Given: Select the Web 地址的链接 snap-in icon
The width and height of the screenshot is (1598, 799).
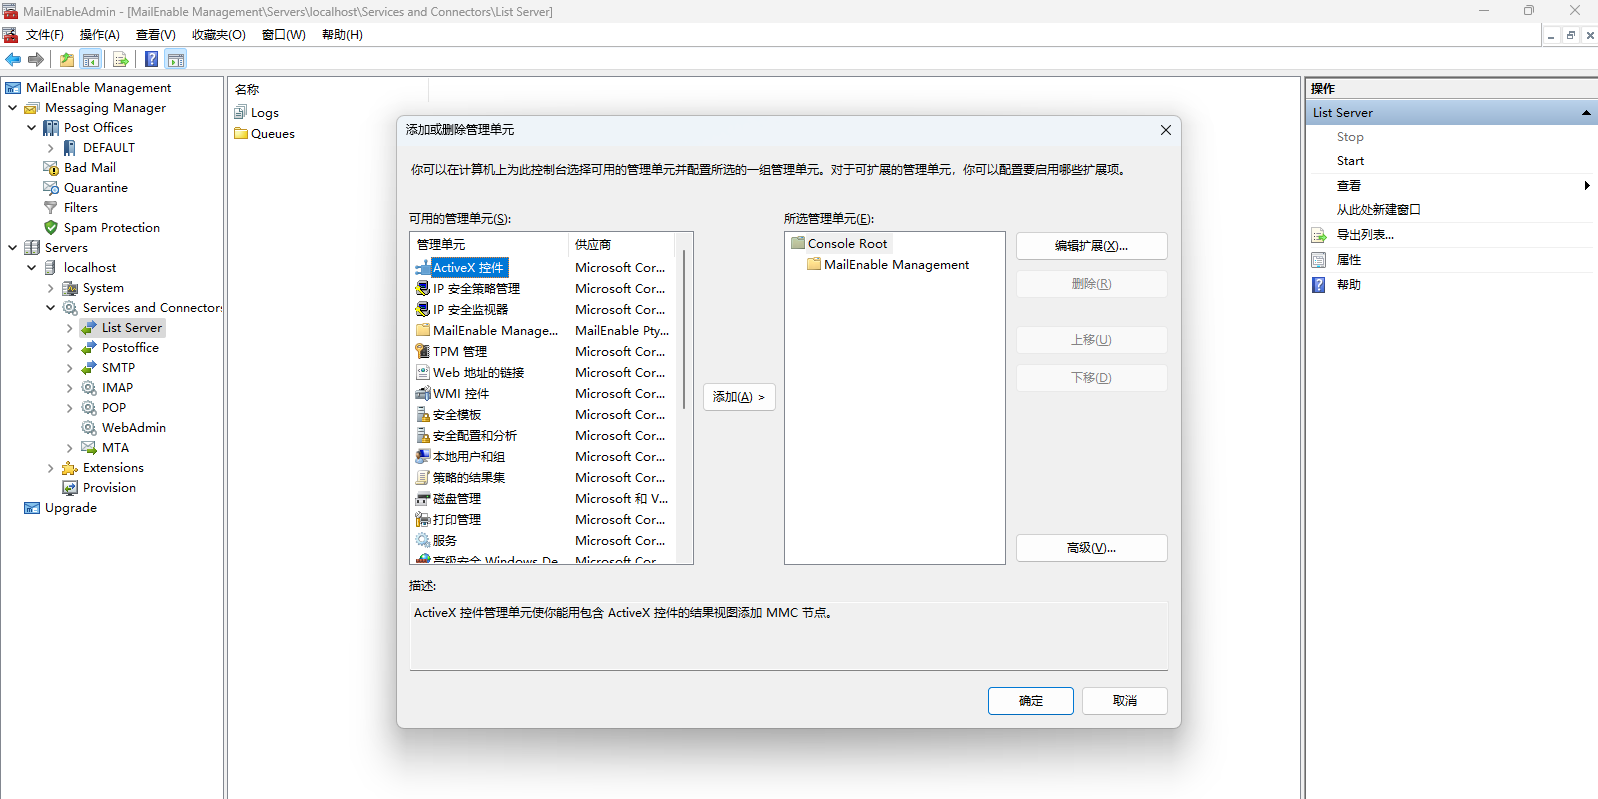Looking at the screenshot, I should [423, 373].
